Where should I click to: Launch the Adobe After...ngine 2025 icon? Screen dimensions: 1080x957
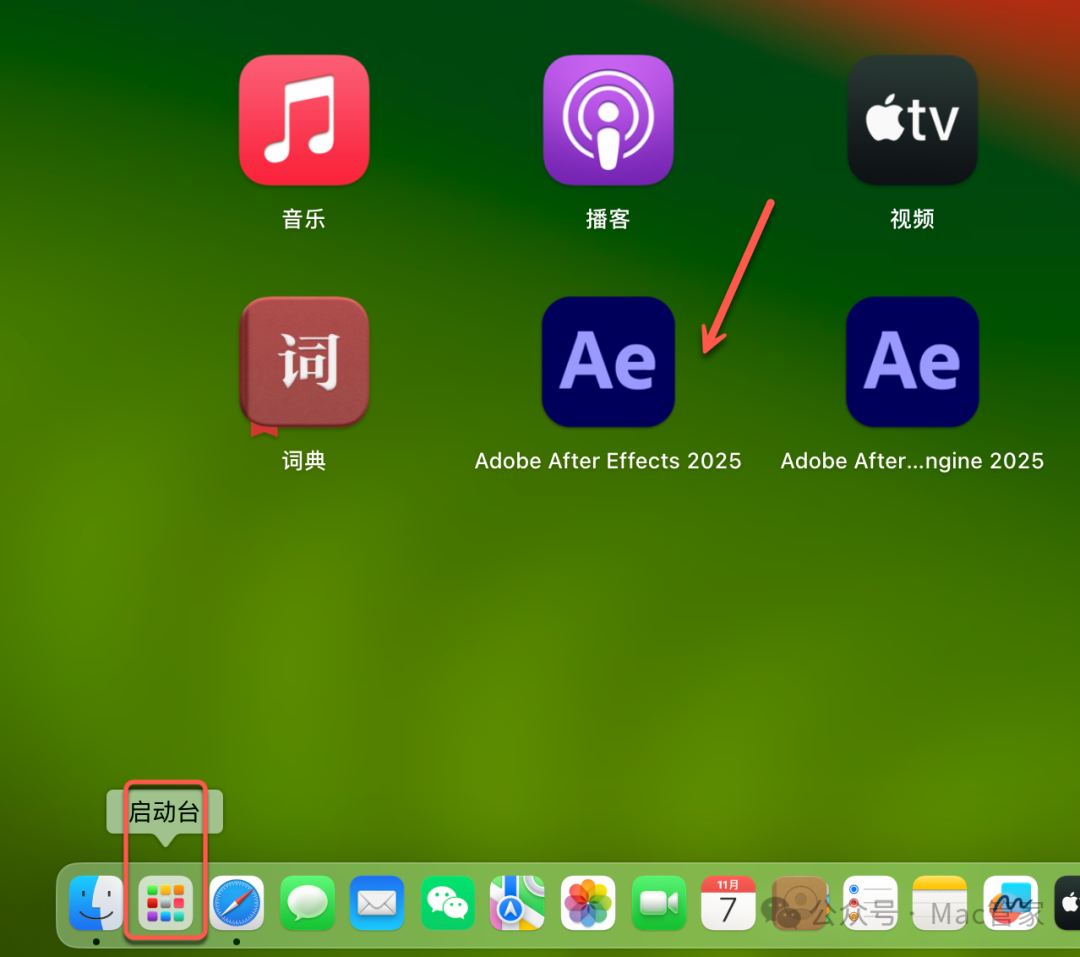click(912, 362)
